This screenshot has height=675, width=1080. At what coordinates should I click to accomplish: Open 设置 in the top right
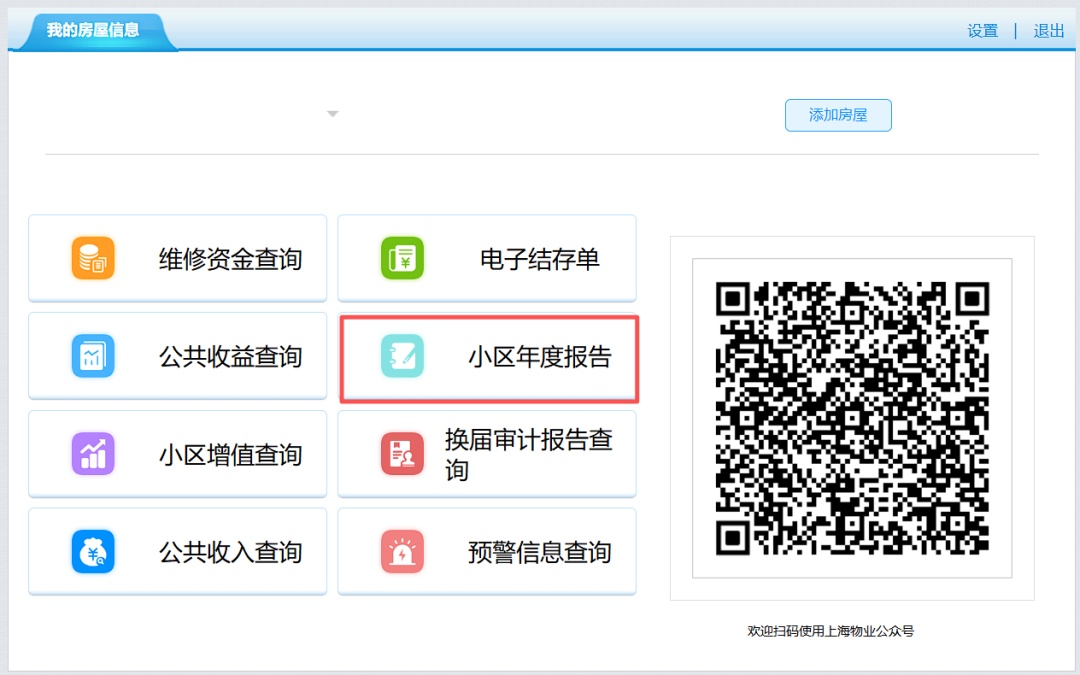tap(982, 31)
